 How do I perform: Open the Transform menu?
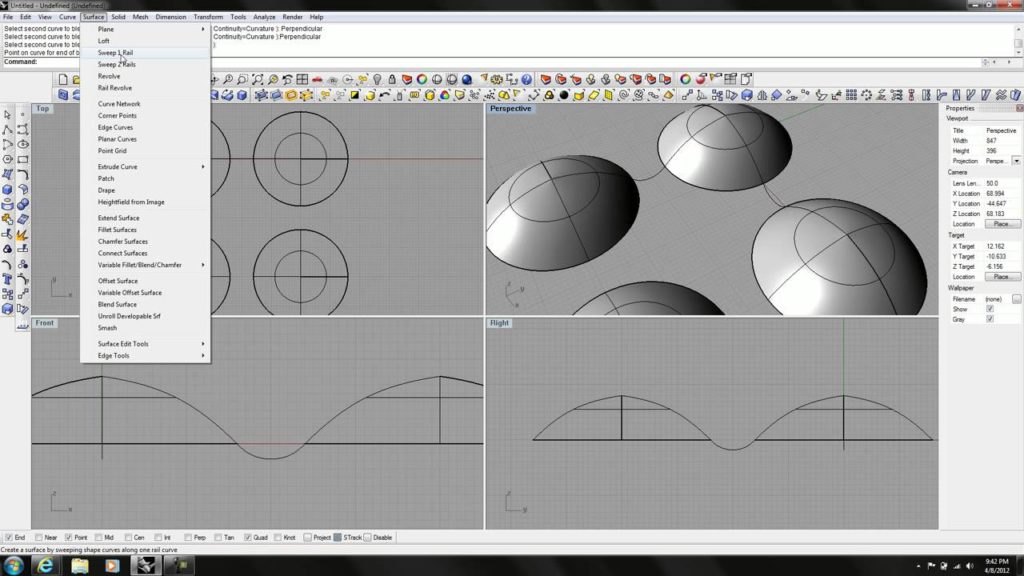(x=208, y=17)
